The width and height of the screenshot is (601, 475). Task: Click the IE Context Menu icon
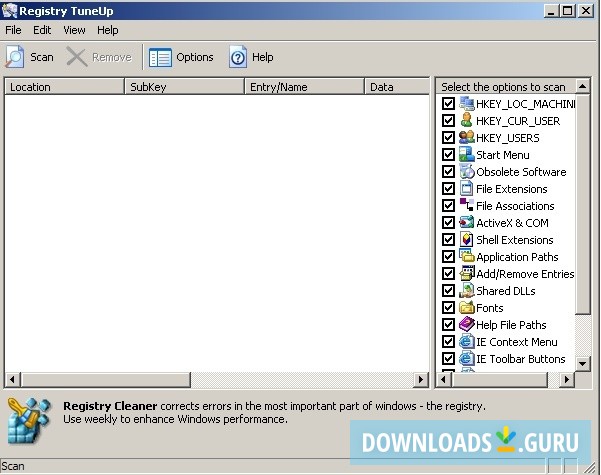pyautogui.click(x=466, y=341)
